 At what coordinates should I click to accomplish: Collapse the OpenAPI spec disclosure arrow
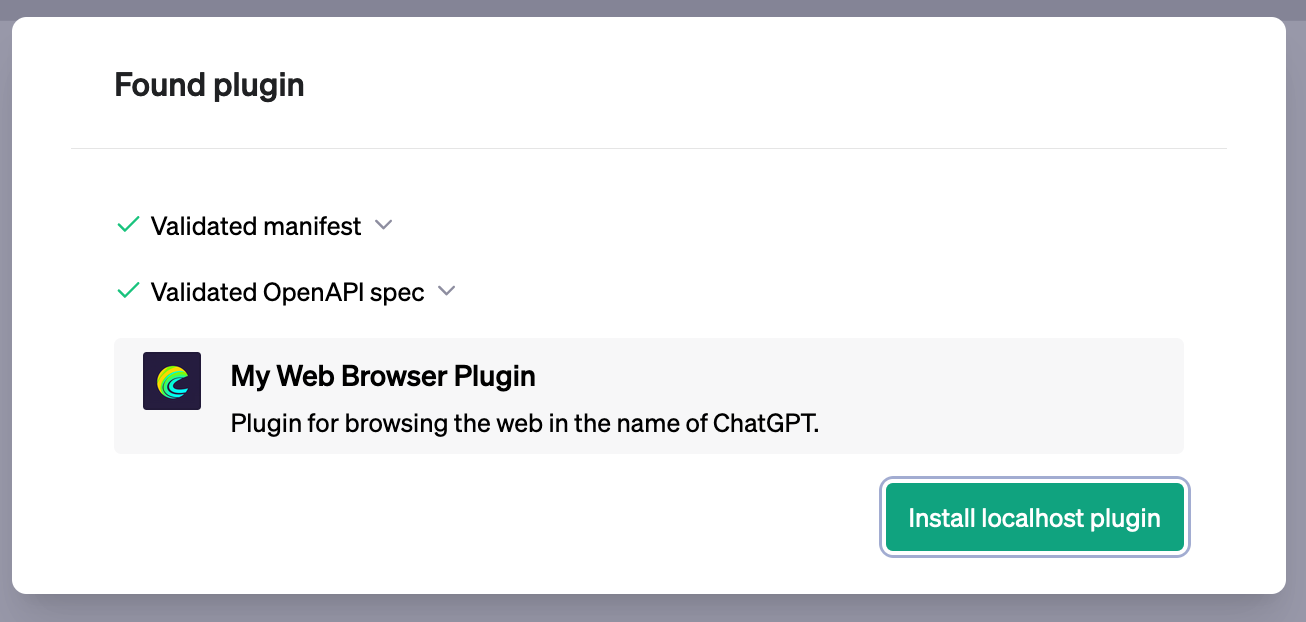(x=446, y=291)
